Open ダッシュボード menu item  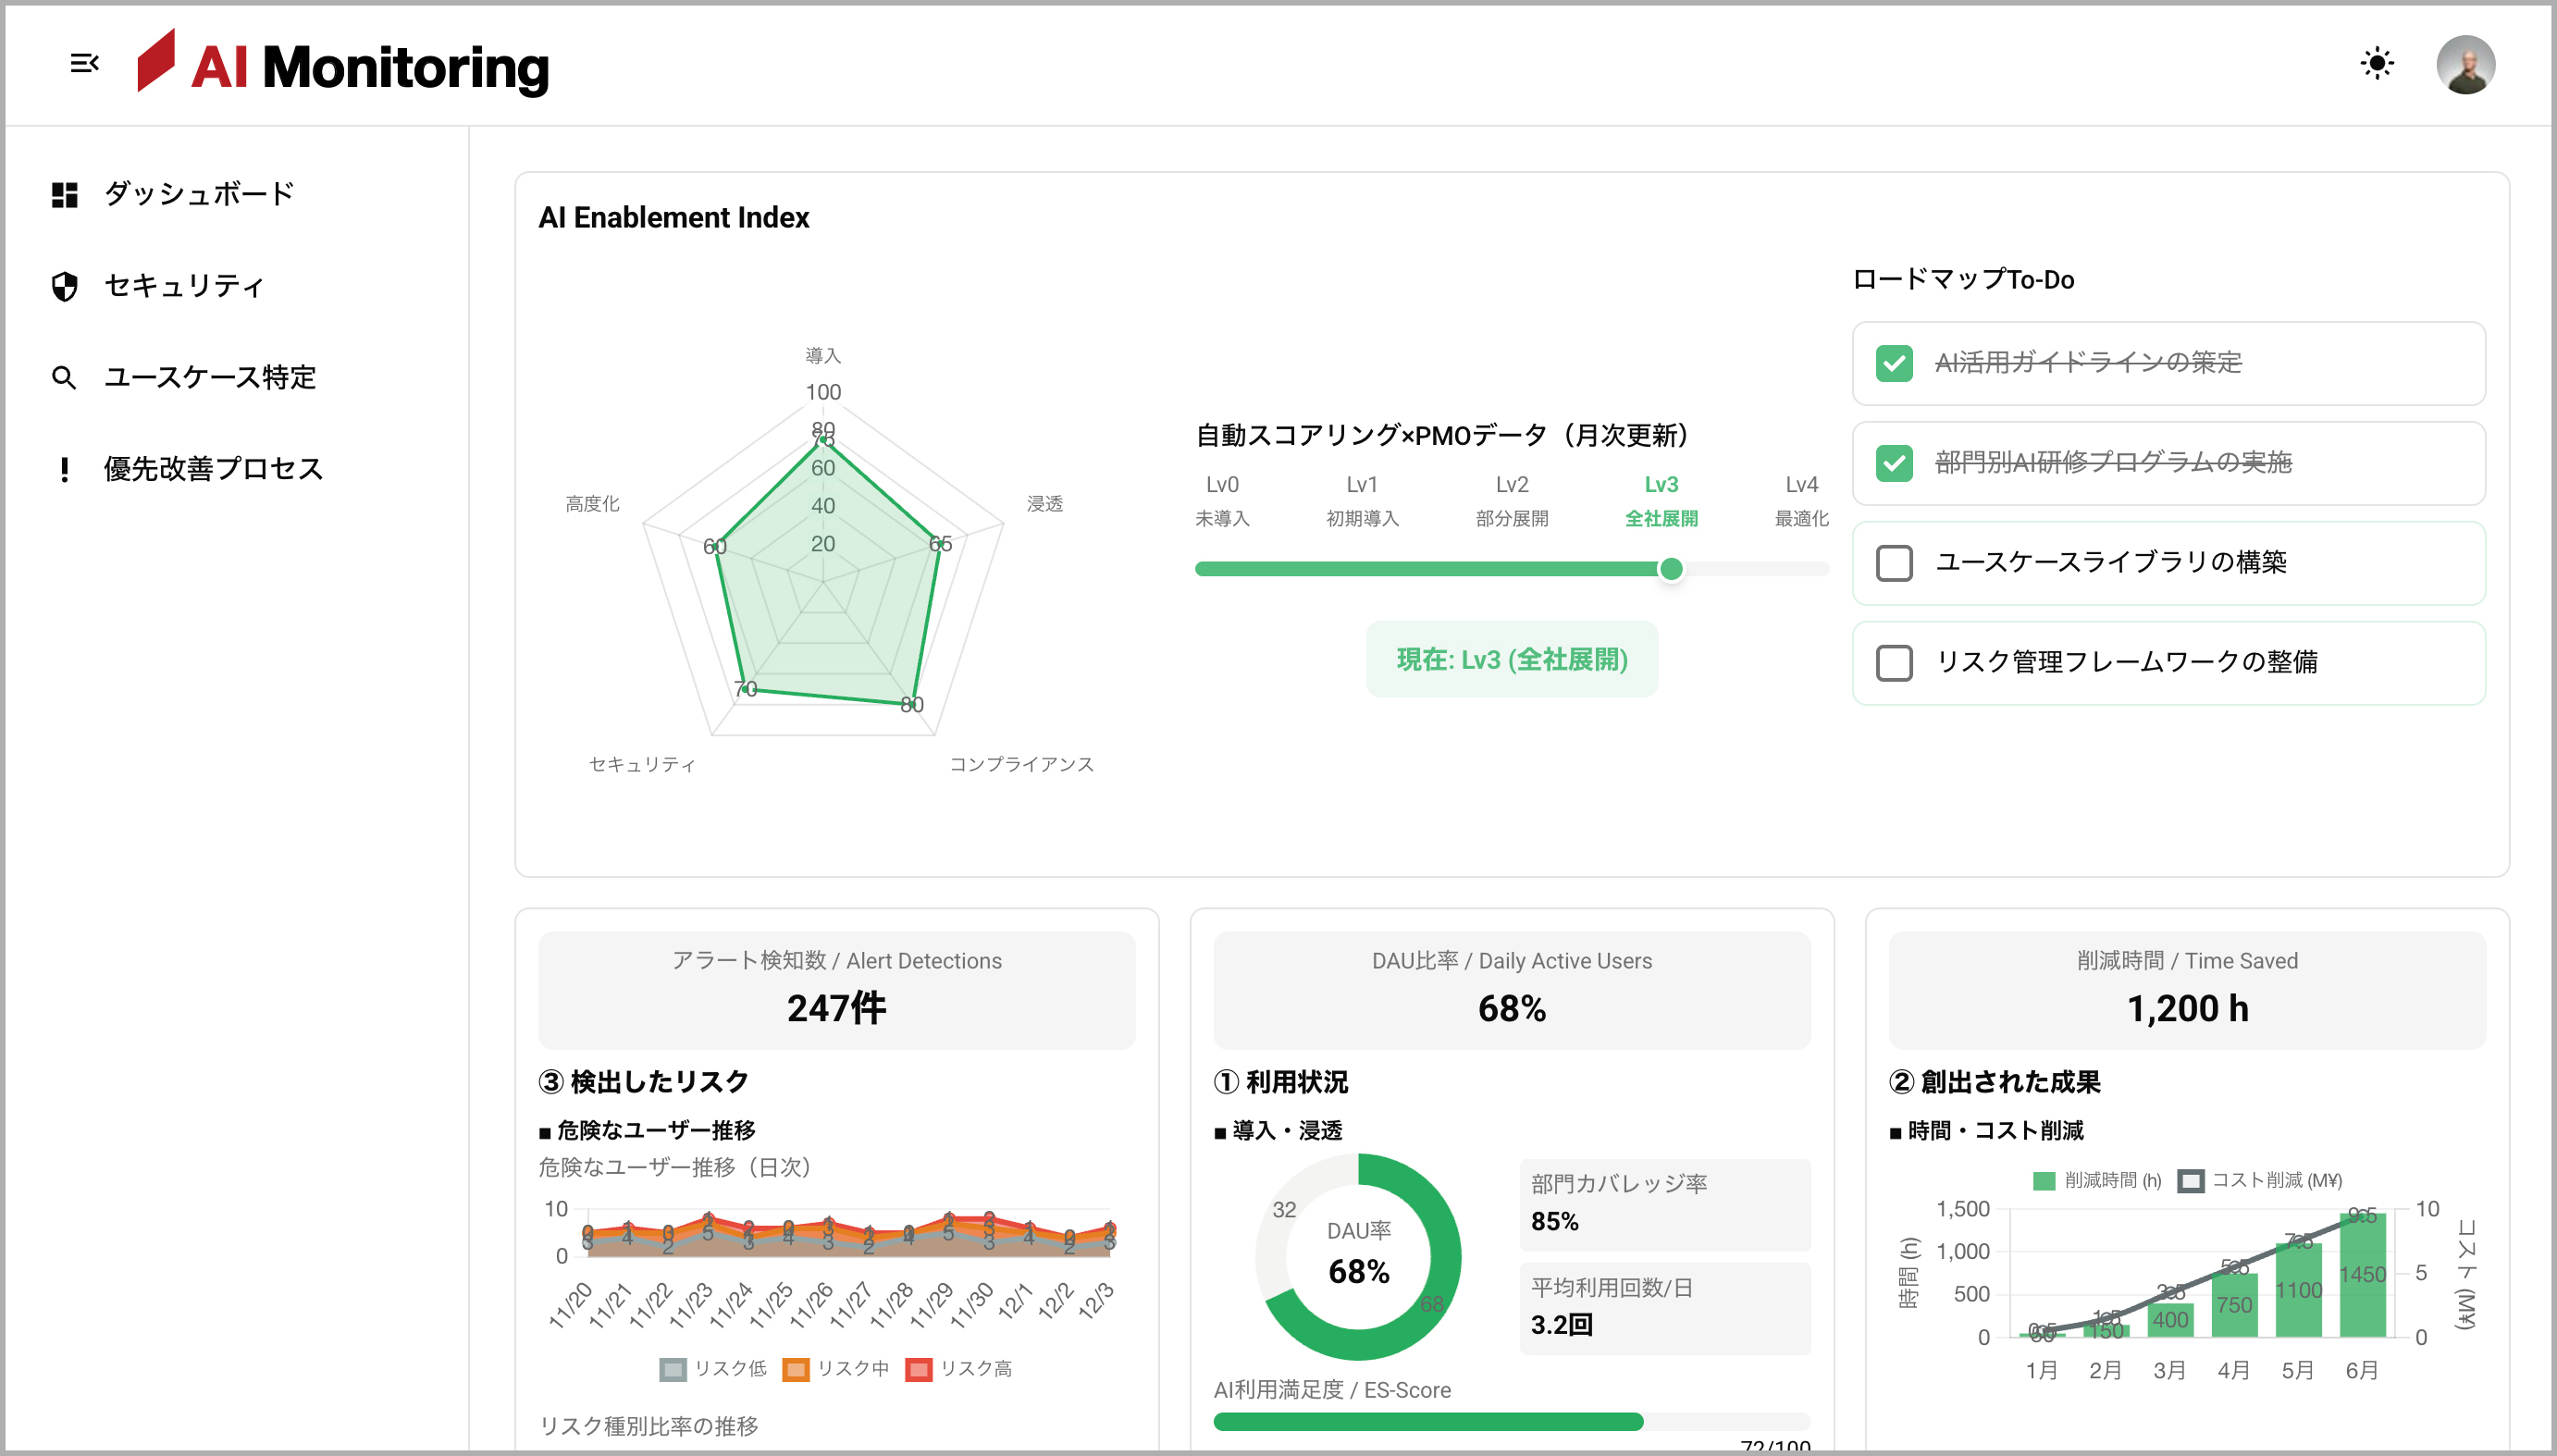(x=198, y=194)
